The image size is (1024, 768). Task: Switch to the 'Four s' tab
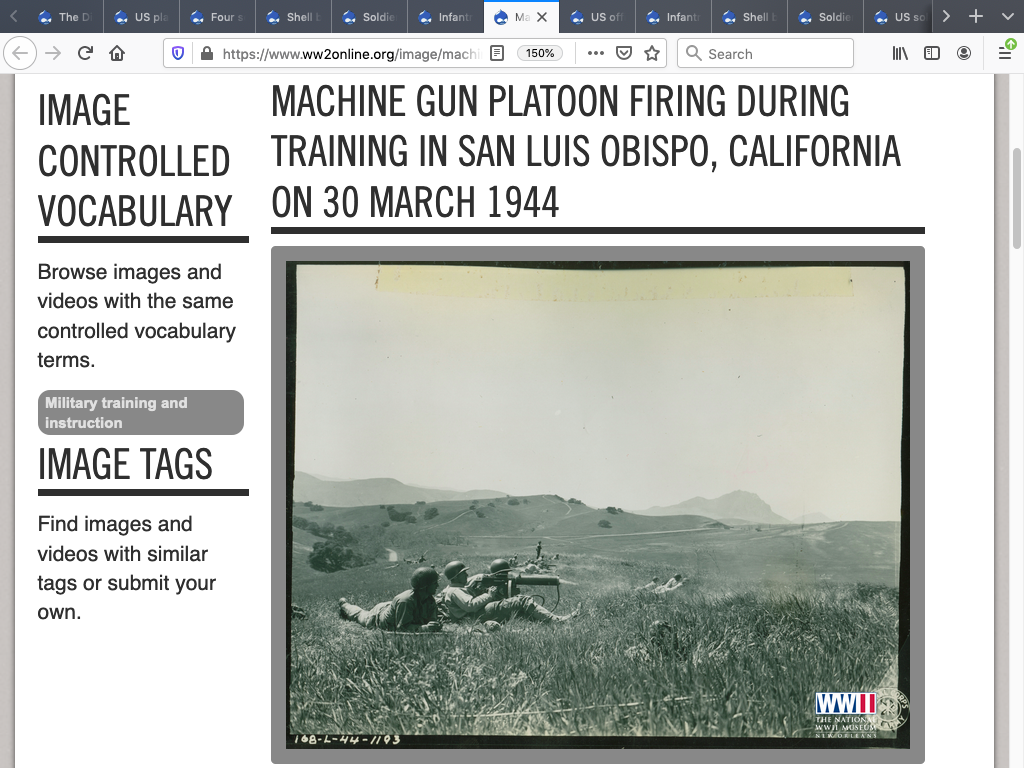pos(218,17)
